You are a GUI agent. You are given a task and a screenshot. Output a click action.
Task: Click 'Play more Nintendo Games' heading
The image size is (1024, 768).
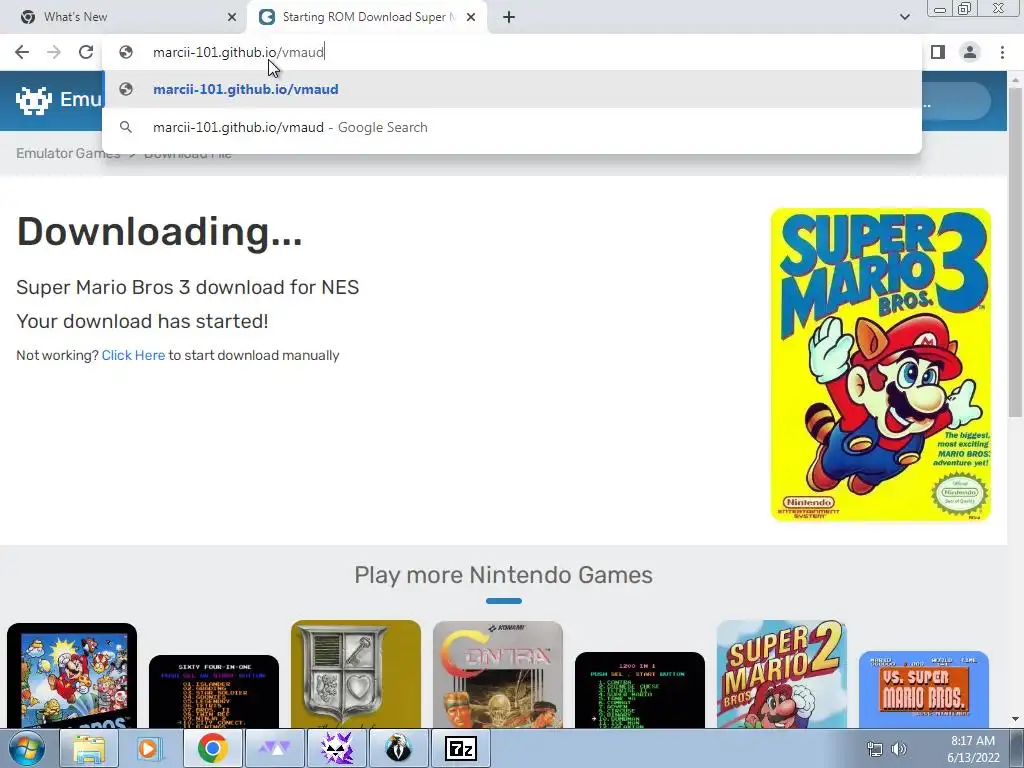tap(504, 575)
